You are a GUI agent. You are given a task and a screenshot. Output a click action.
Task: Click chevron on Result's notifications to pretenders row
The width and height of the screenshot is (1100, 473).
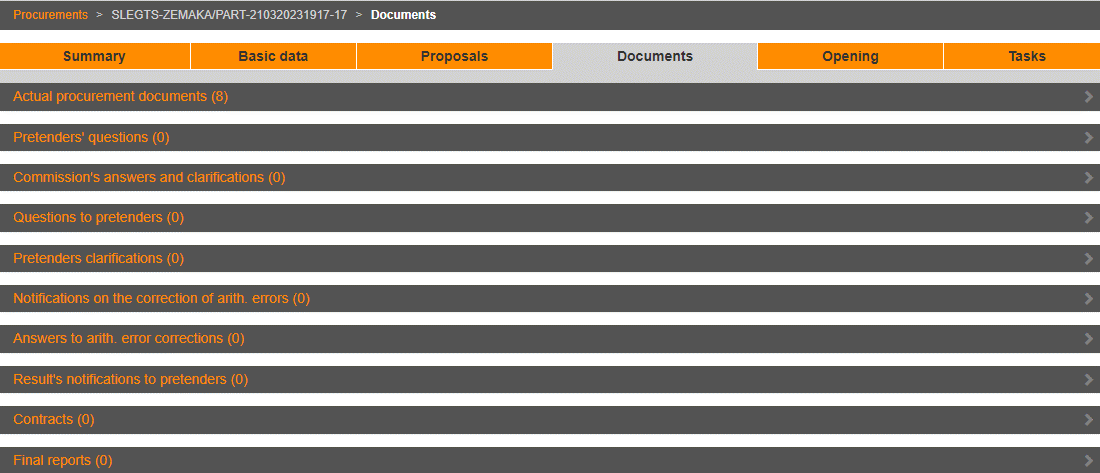(x=1088, y=379)
